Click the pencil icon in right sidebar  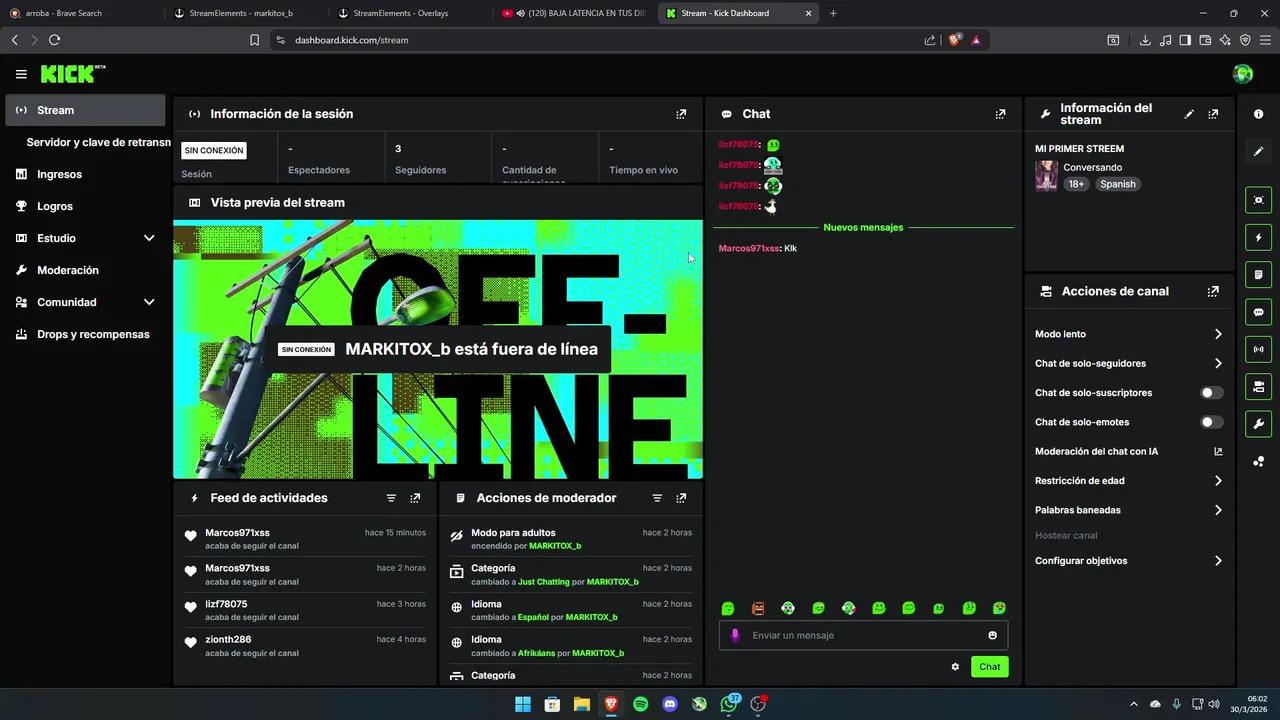click(1258, 151)
